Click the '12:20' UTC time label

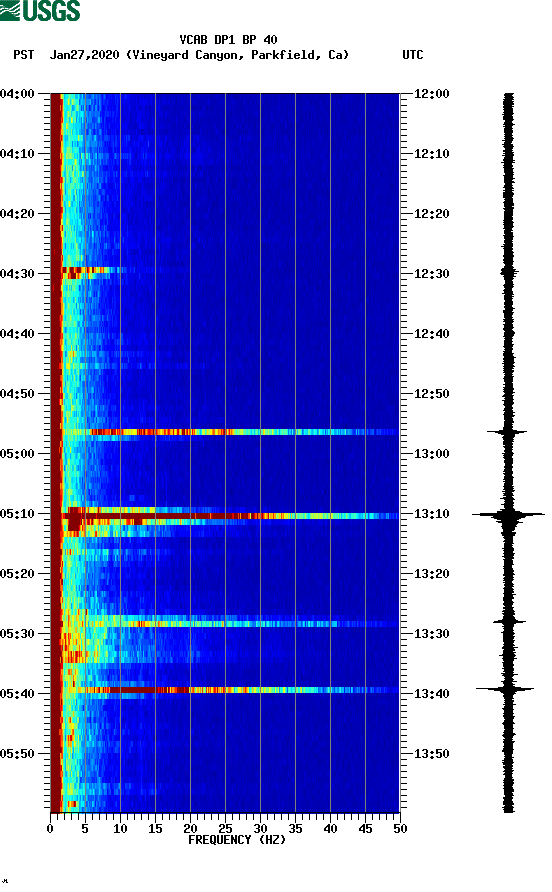pos(431,214)
